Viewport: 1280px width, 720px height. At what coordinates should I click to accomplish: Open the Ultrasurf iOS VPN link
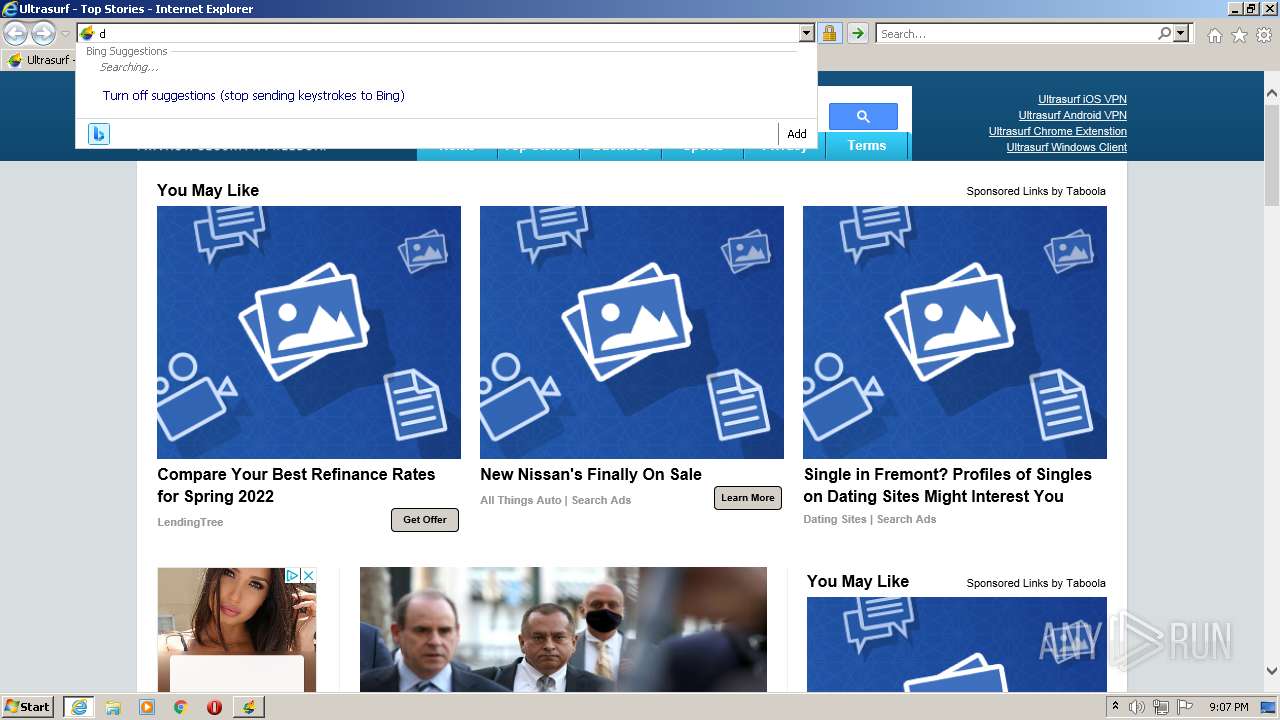[x=1082, y=99]
